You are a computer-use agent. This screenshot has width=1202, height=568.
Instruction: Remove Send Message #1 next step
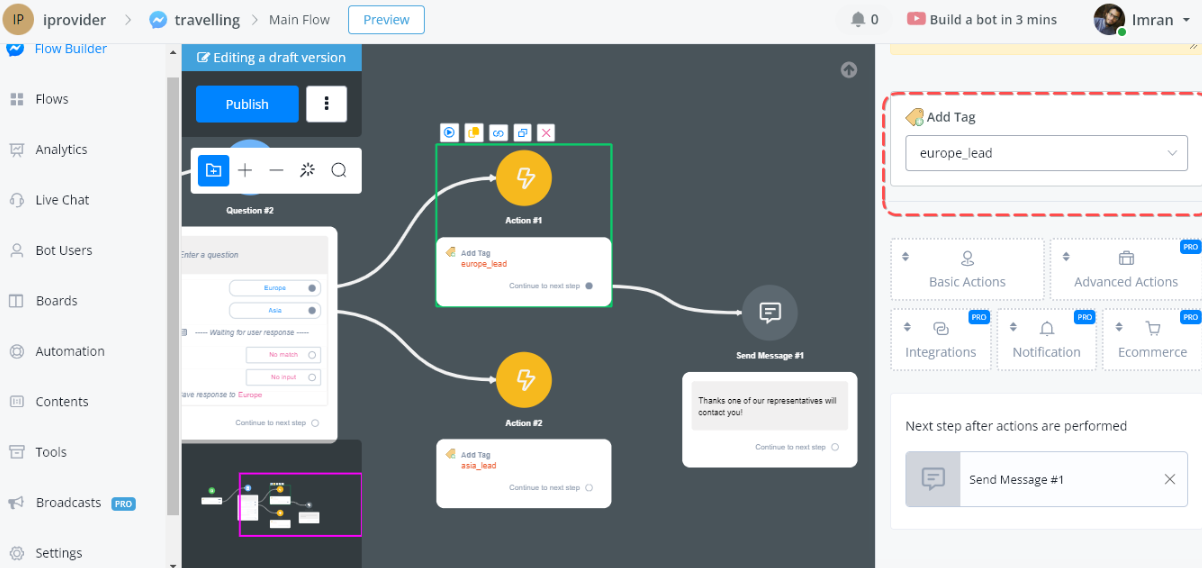(1169, 479)
